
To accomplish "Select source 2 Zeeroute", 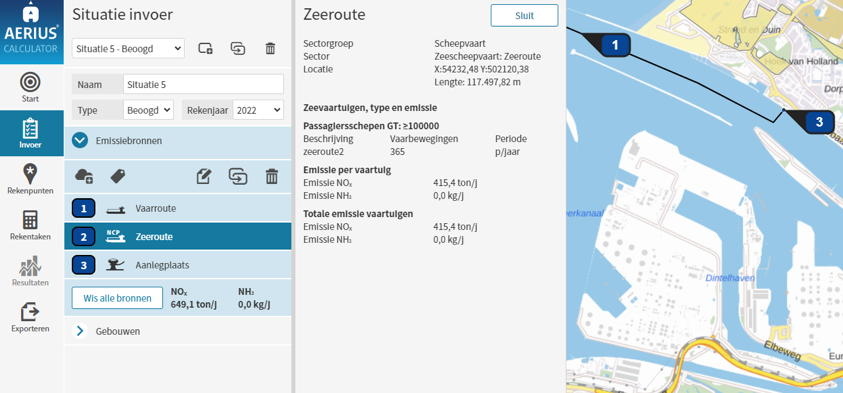I will (x=177, y=237).
